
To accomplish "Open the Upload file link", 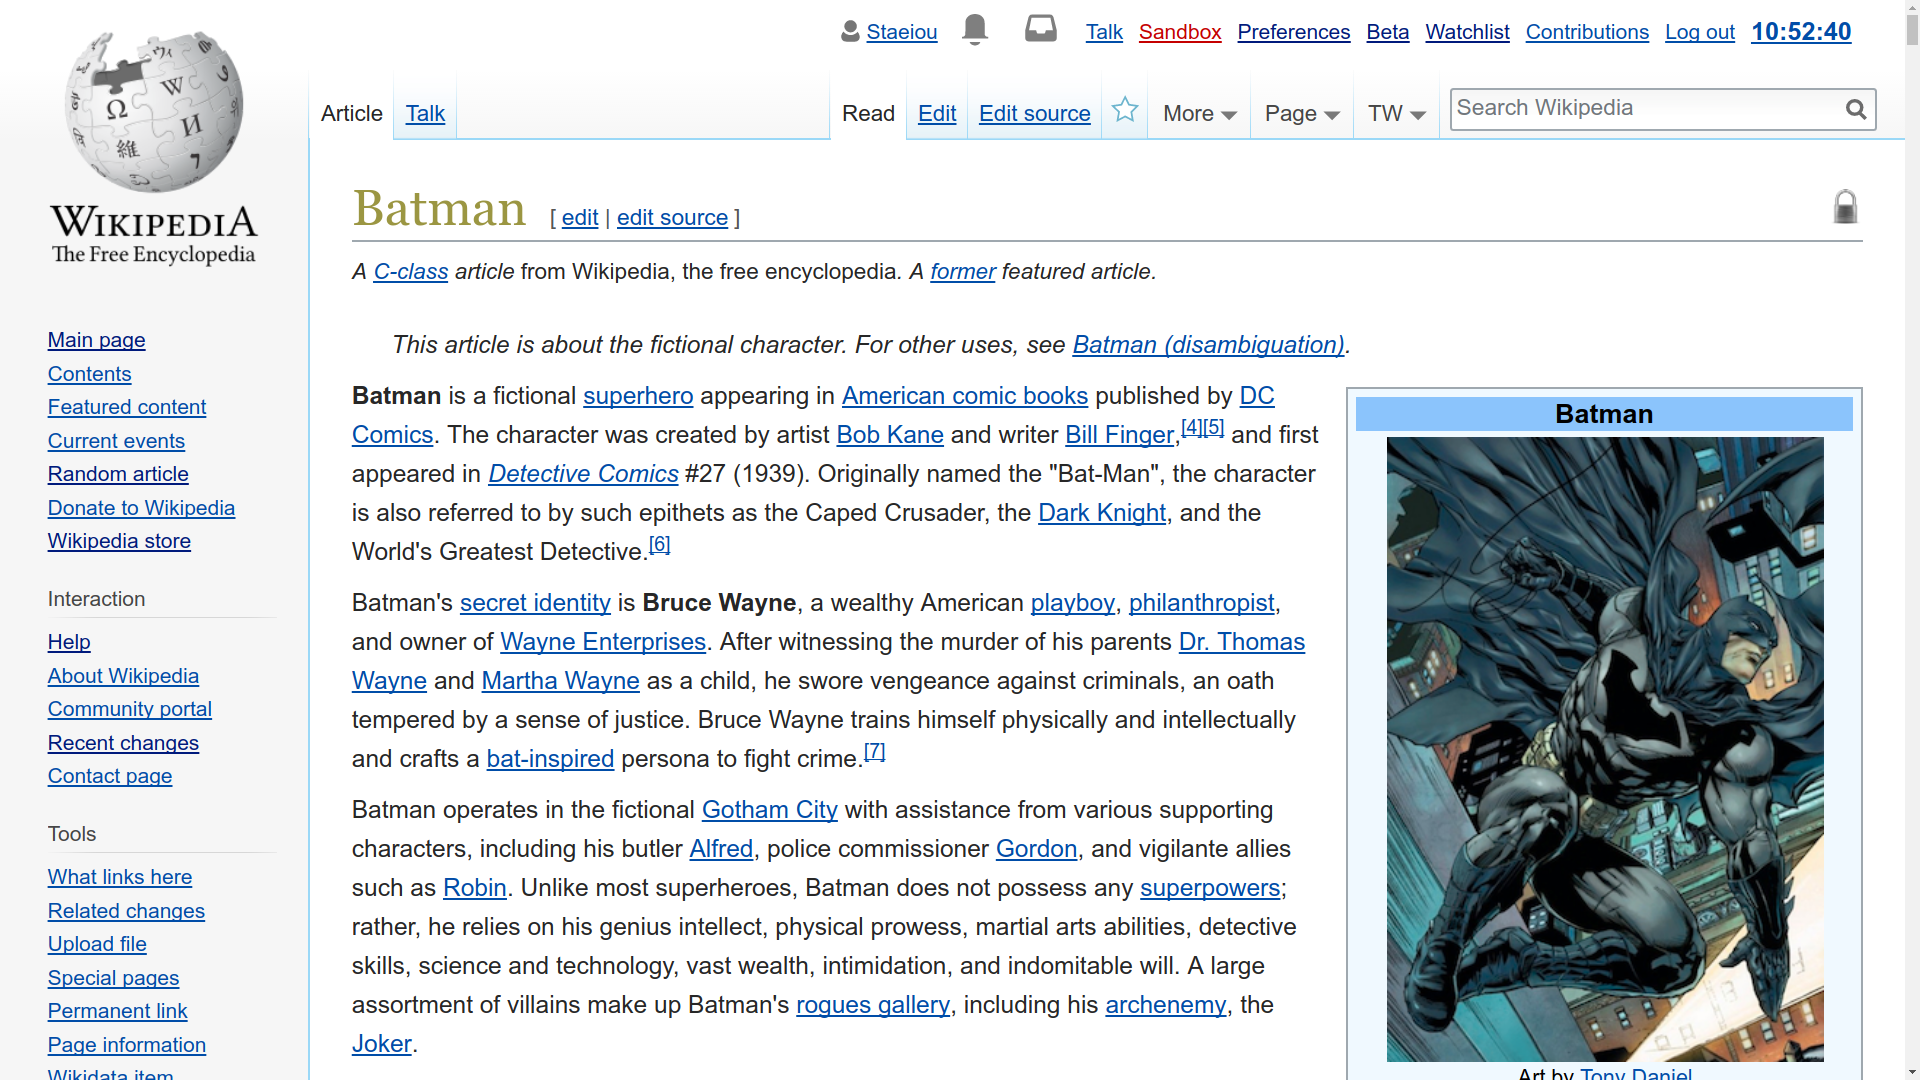I will 97,944.
